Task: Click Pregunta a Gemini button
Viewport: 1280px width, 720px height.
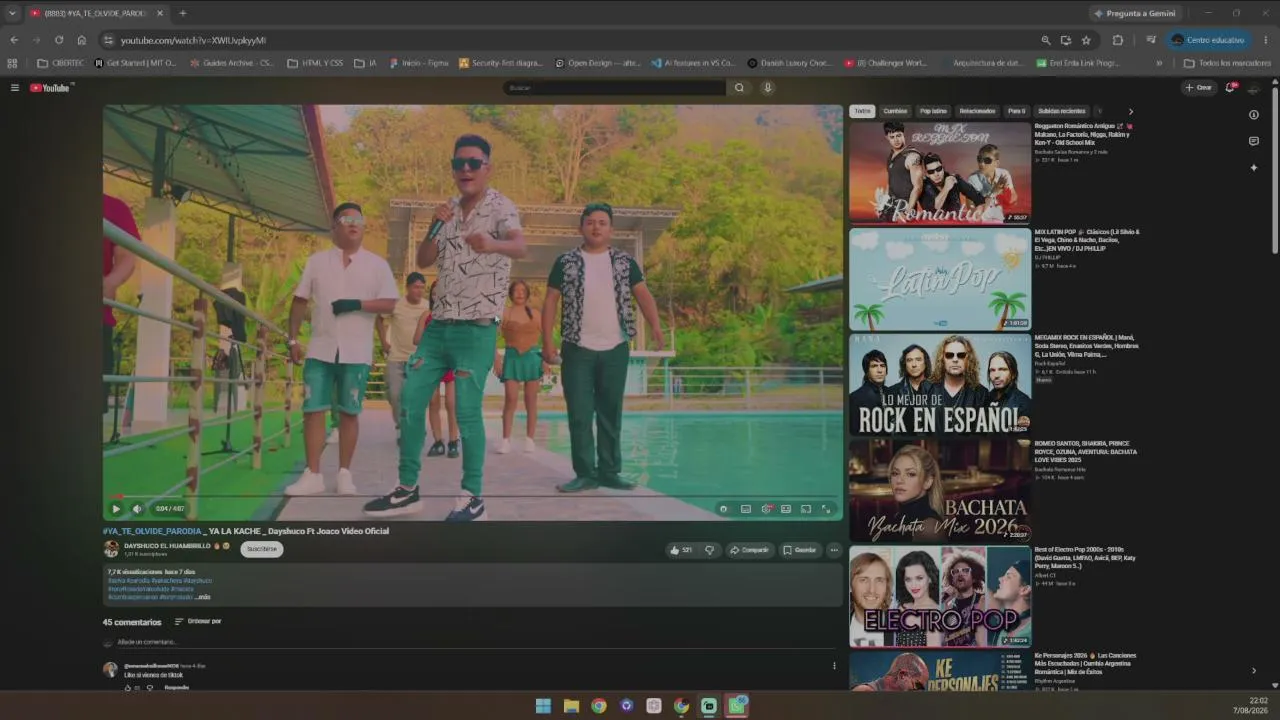Action: click(x=1135, y=13)
